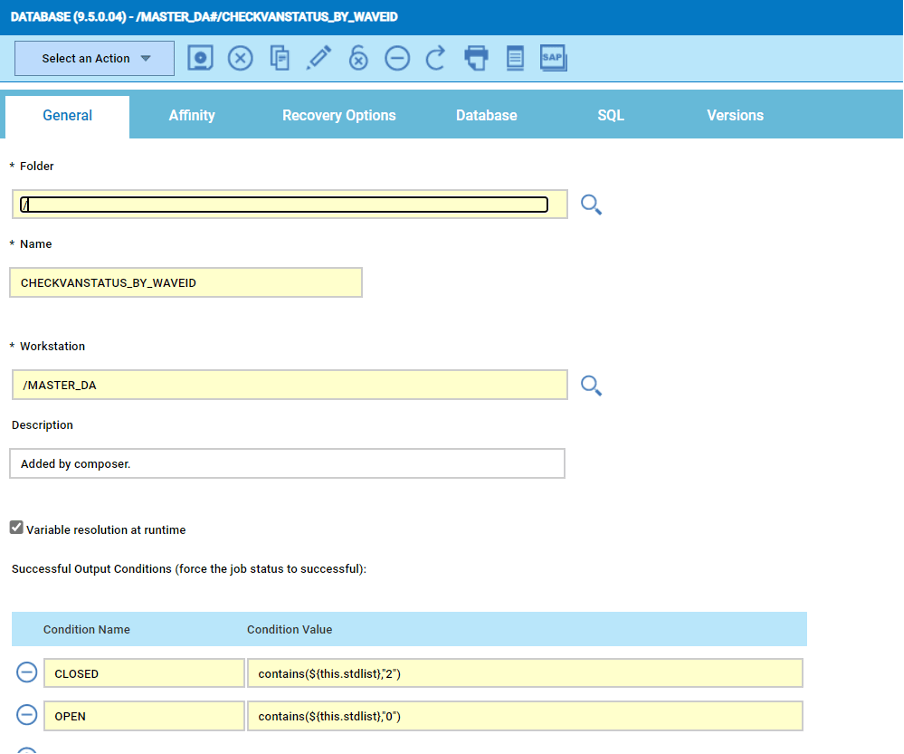Image resolution: width=904 pixels, height=754 pixels.
Task: Click the refresh arrow icon
Action: tap(435, 58)
